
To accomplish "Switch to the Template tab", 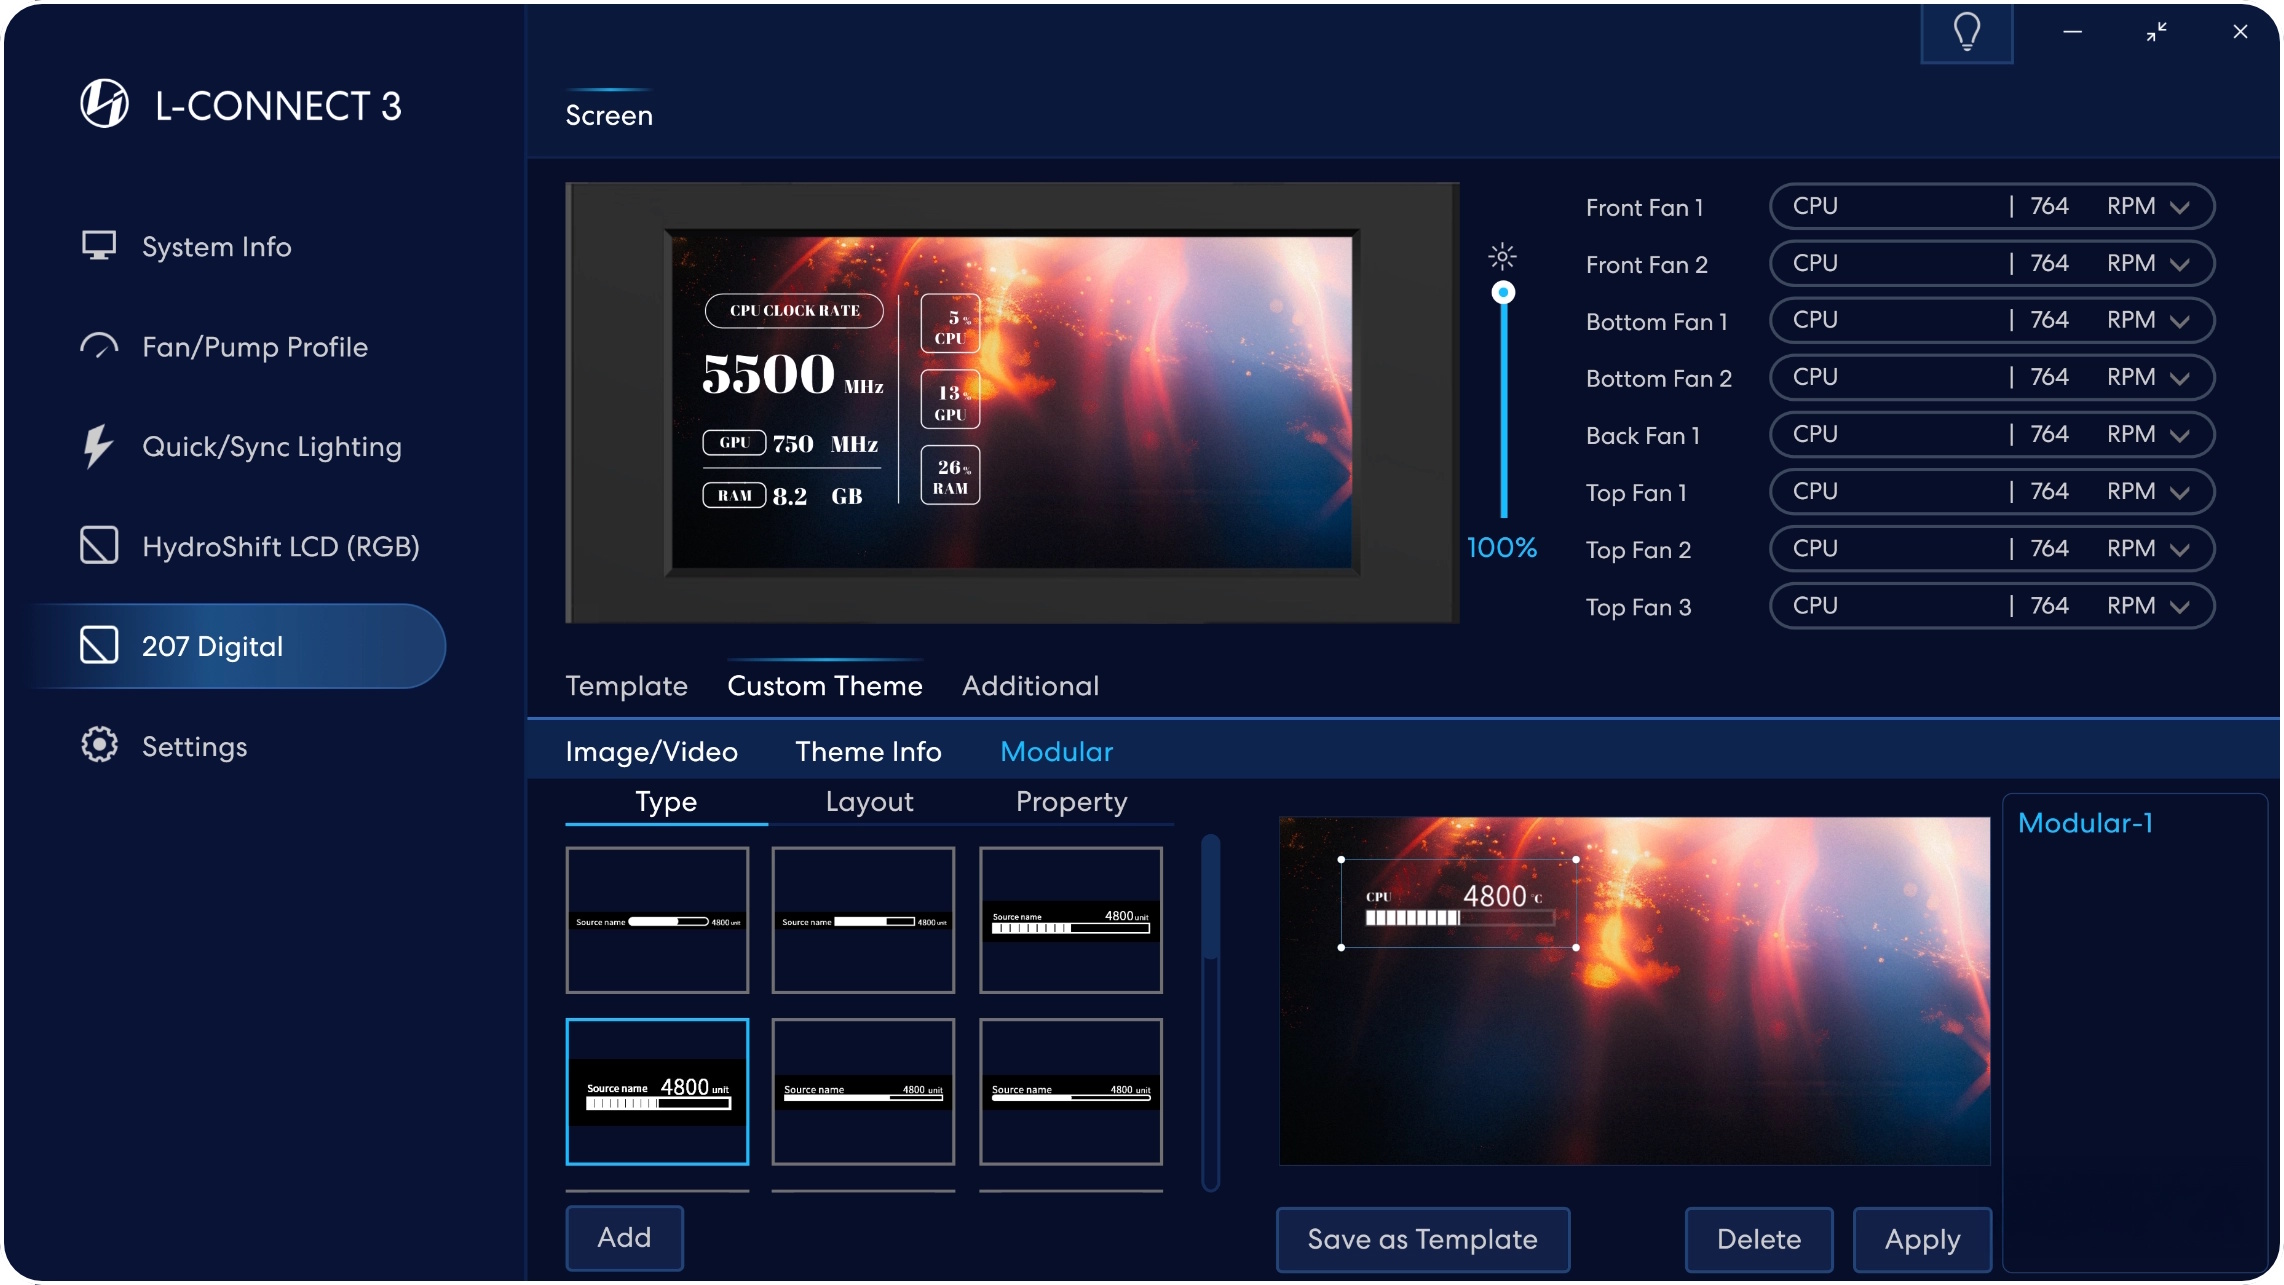I will pyautogui.click(x=626, y=686).
